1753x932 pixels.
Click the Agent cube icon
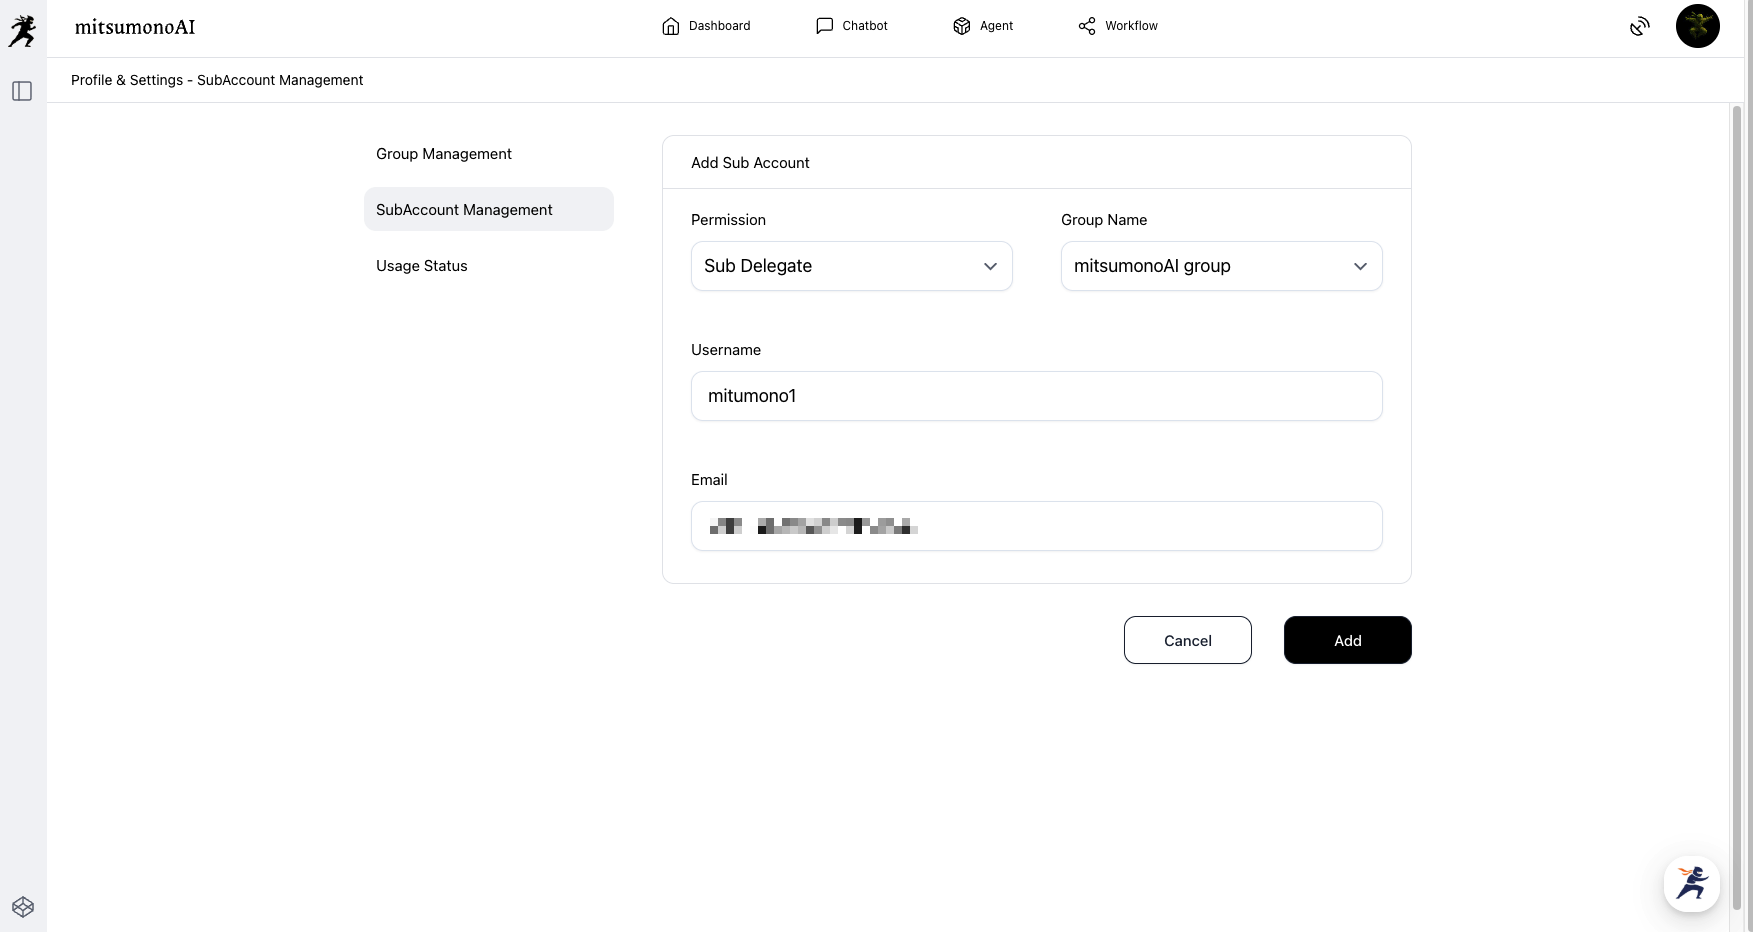pyautogui.click(x=961, y=26)
